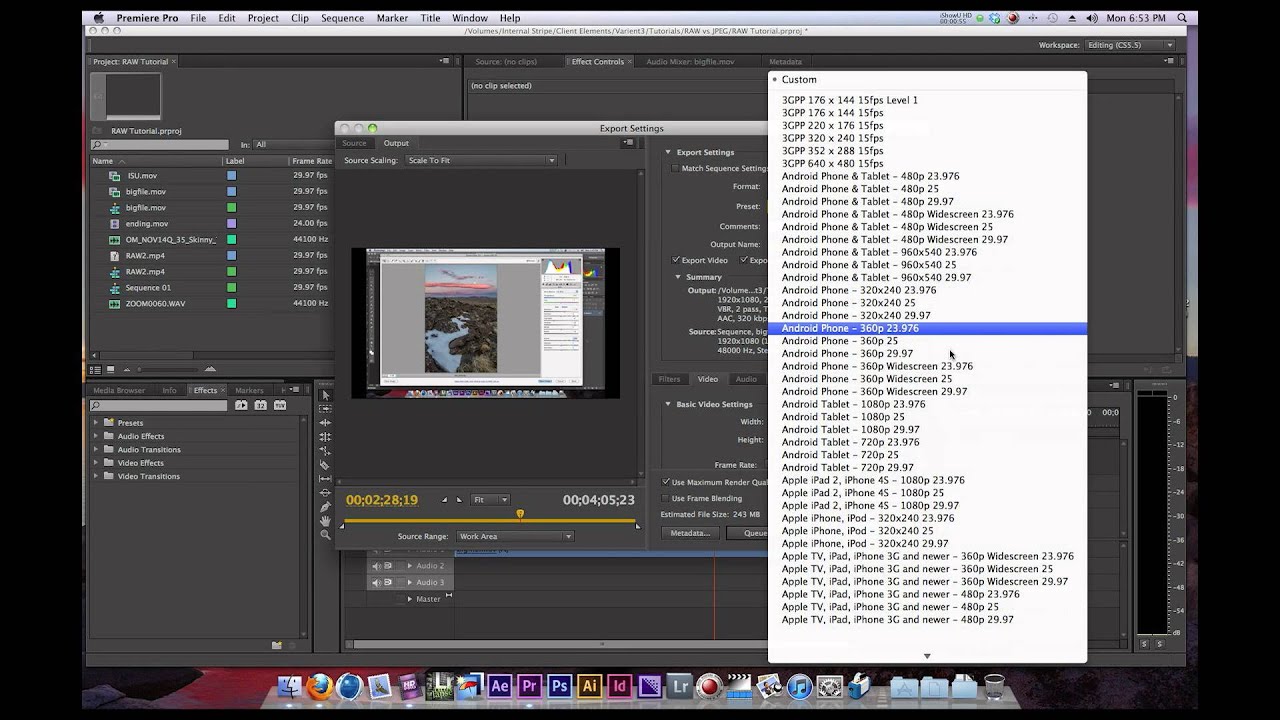Open InDesign from the dock
Screen dimensions: 1280x720
tap(620, 686)
